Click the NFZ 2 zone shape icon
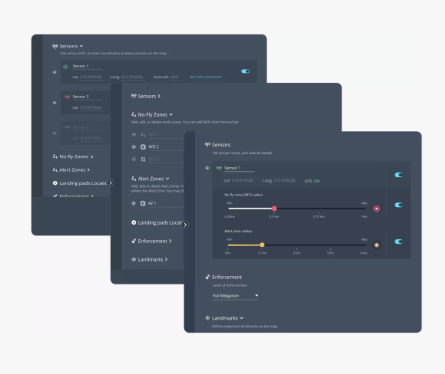 pos(143,147)
